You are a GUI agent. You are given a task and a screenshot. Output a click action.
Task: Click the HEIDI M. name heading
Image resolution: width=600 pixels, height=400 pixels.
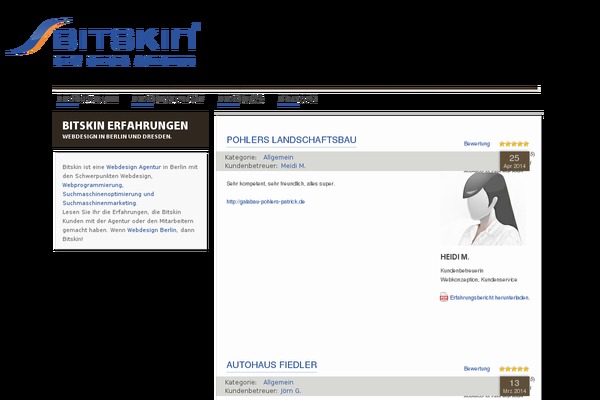coord(455,257)
